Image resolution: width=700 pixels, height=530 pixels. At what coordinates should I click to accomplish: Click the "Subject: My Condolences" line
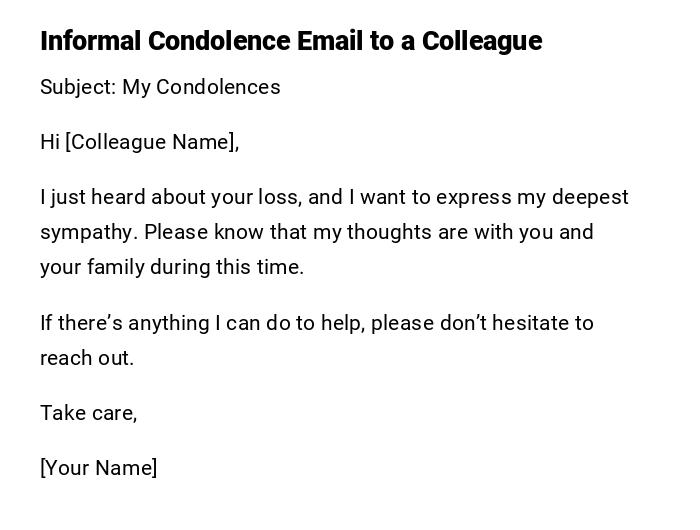click(x=160, y=87)
